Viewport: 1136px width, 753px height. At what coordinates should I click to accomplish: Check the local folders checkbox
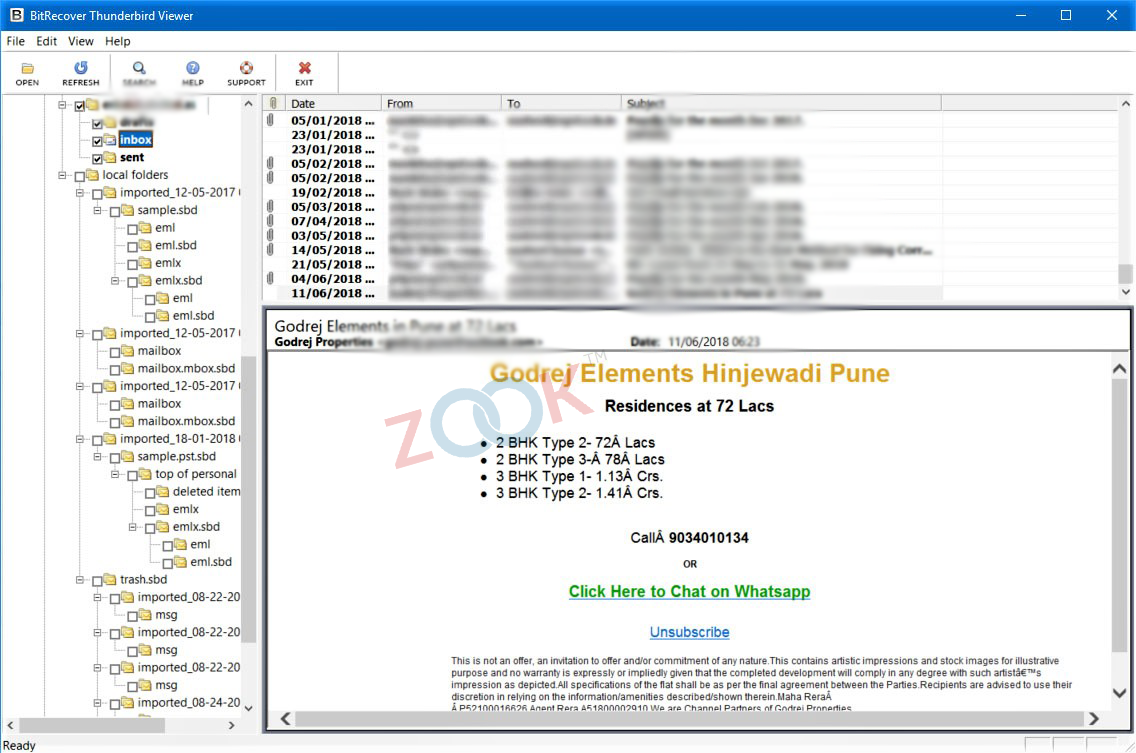tap(80, 176)
